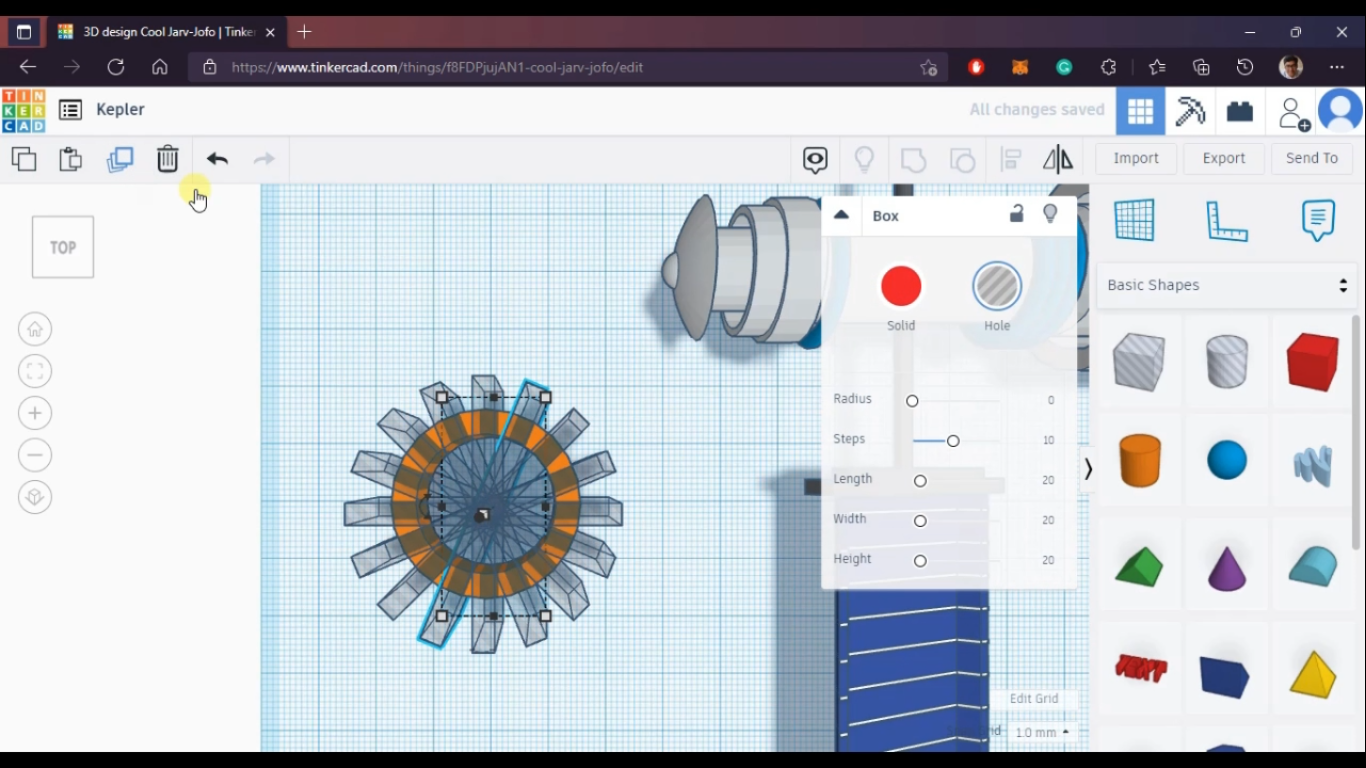Open the user profile avatar

coord(1341,110)
